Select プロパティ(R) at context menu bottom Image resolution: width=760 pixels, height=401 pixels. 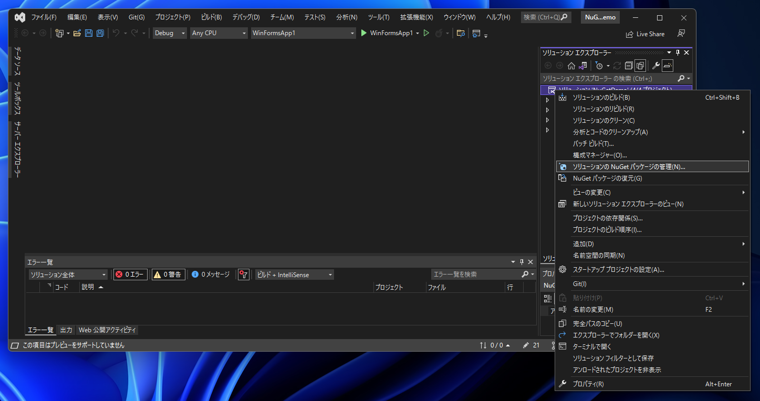click(652, 384)
